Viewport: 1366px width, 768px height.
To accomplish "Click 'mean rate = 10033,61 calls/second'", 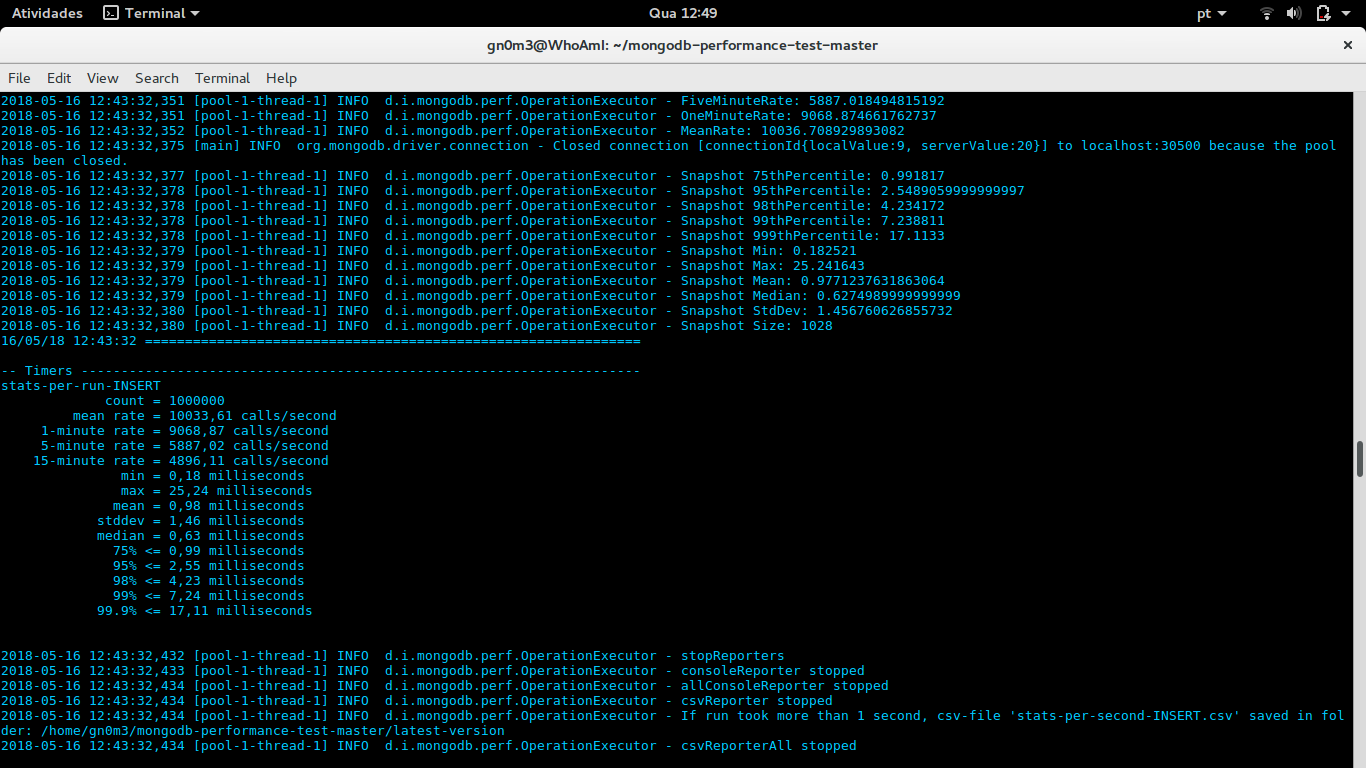I will click(x=205, y=416).
